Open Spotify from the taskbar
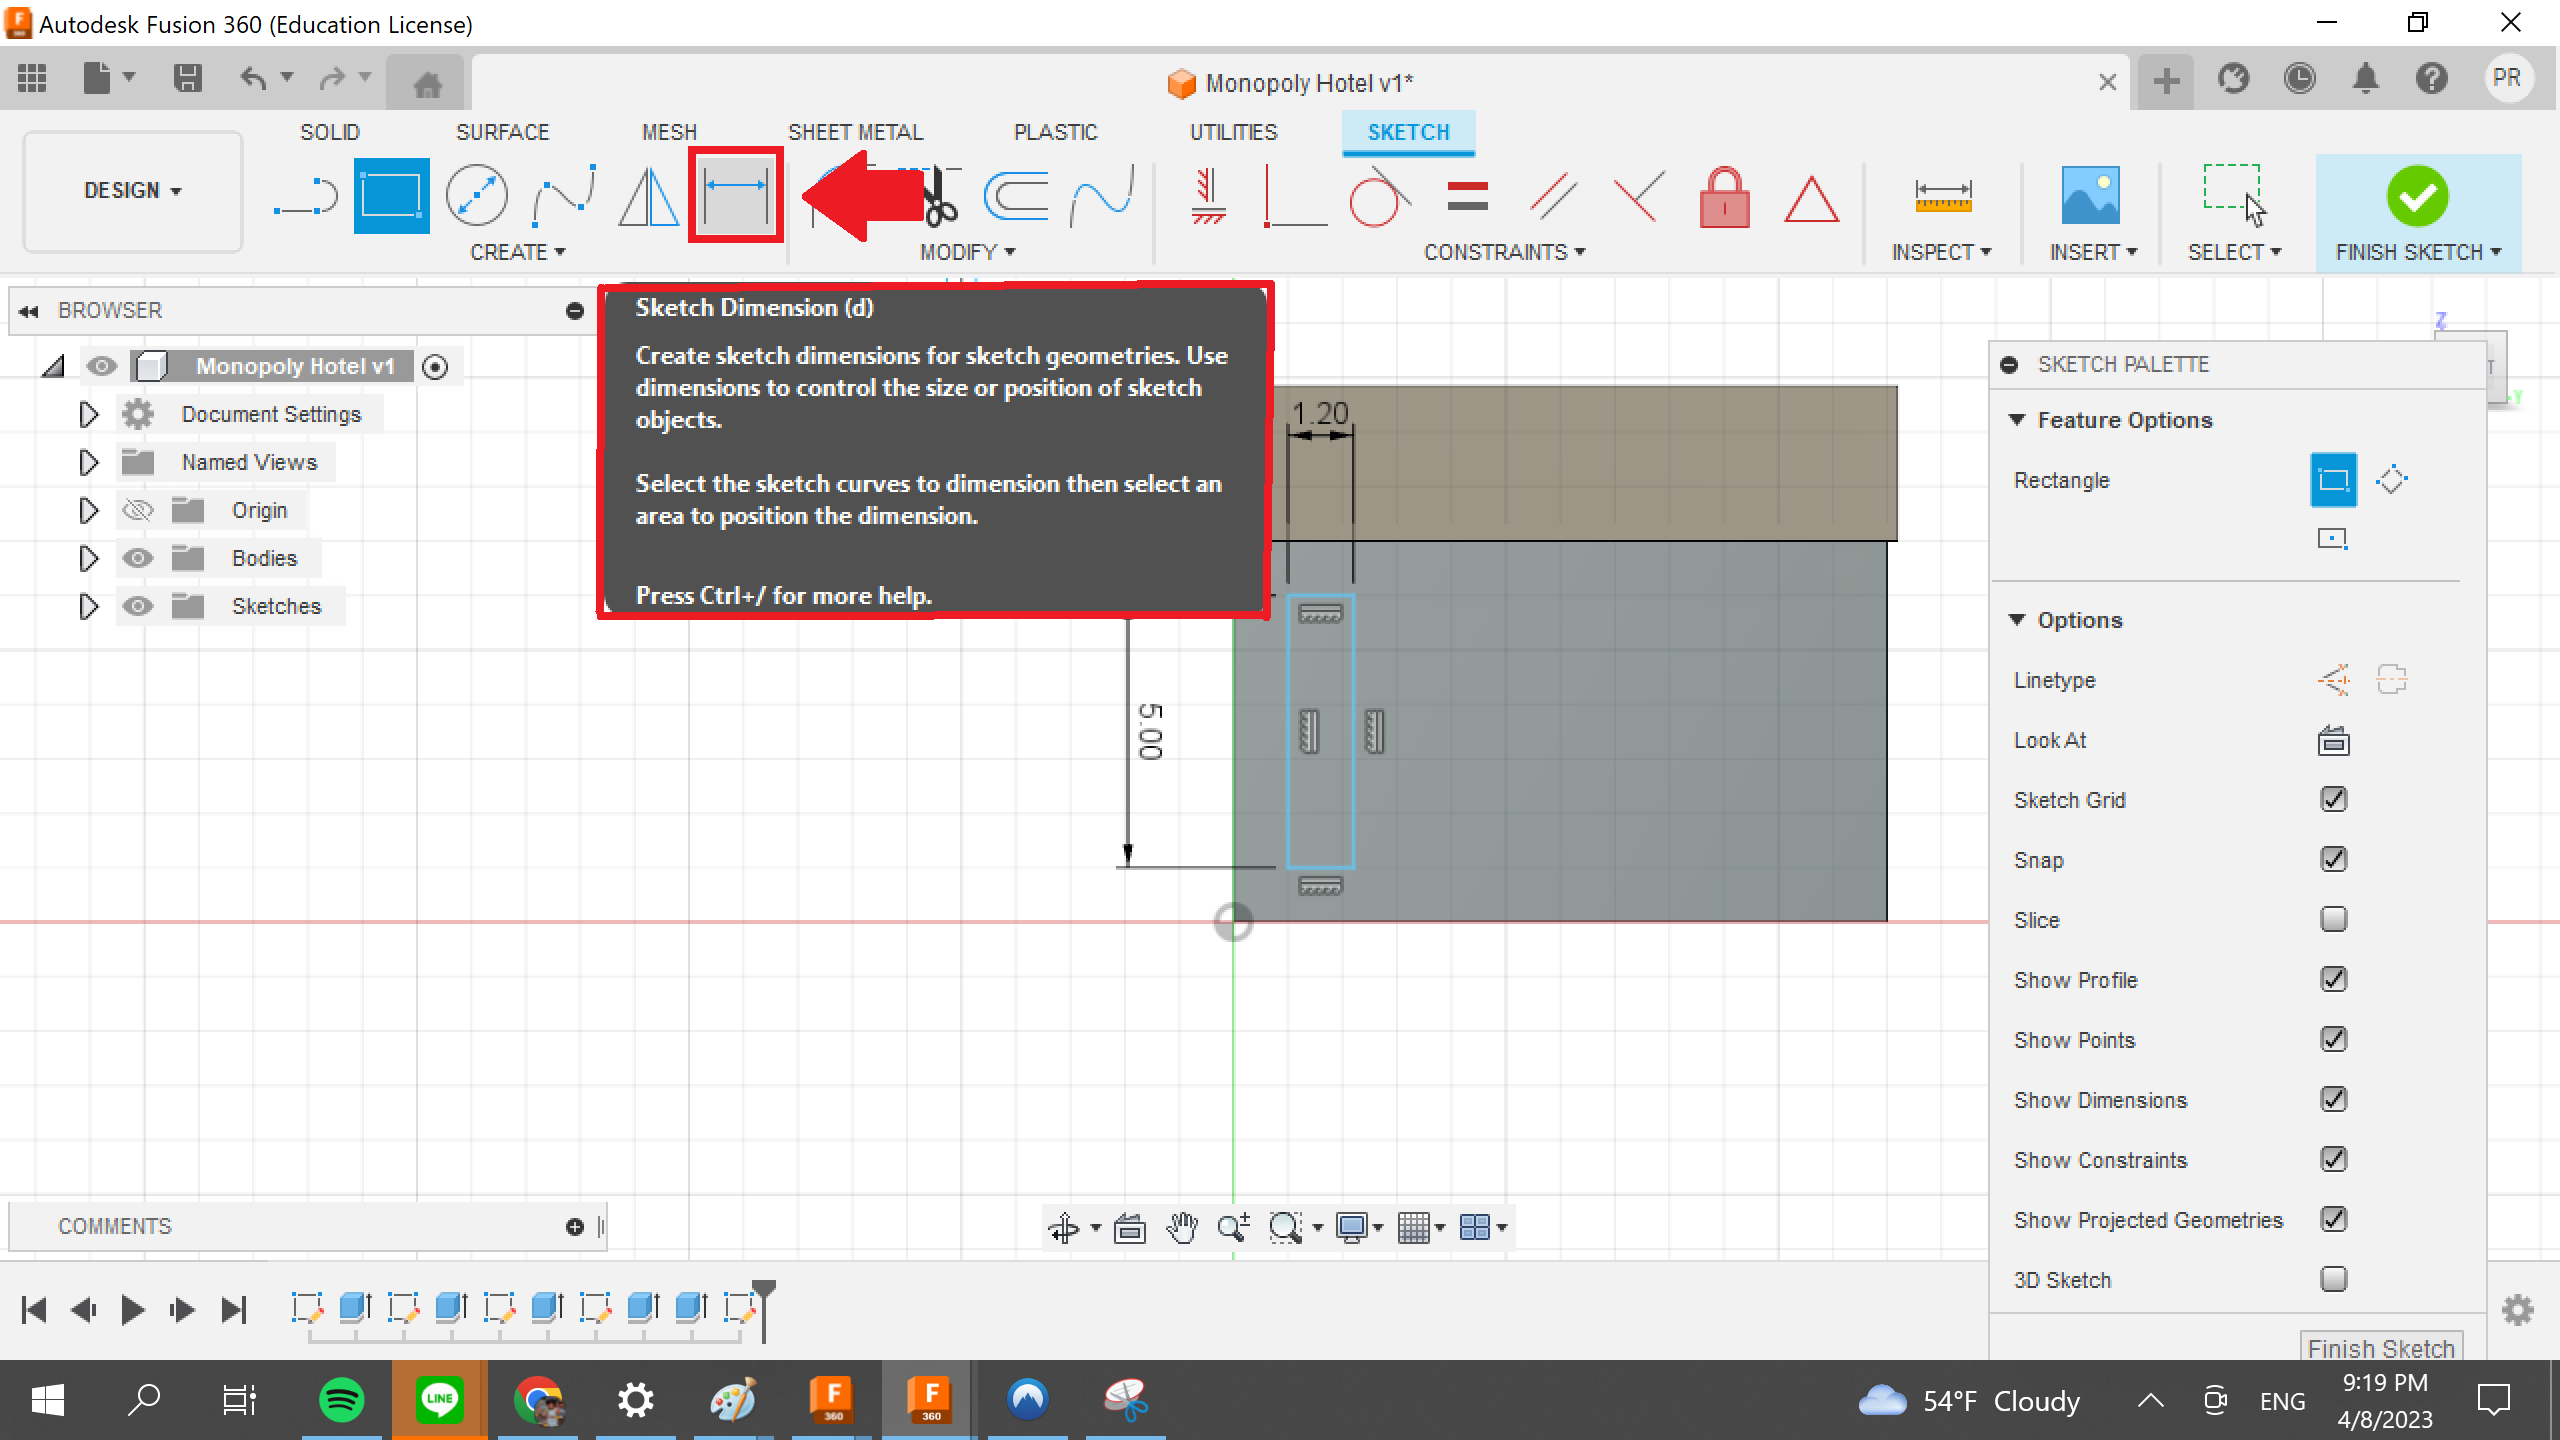 coord(340,1400)
